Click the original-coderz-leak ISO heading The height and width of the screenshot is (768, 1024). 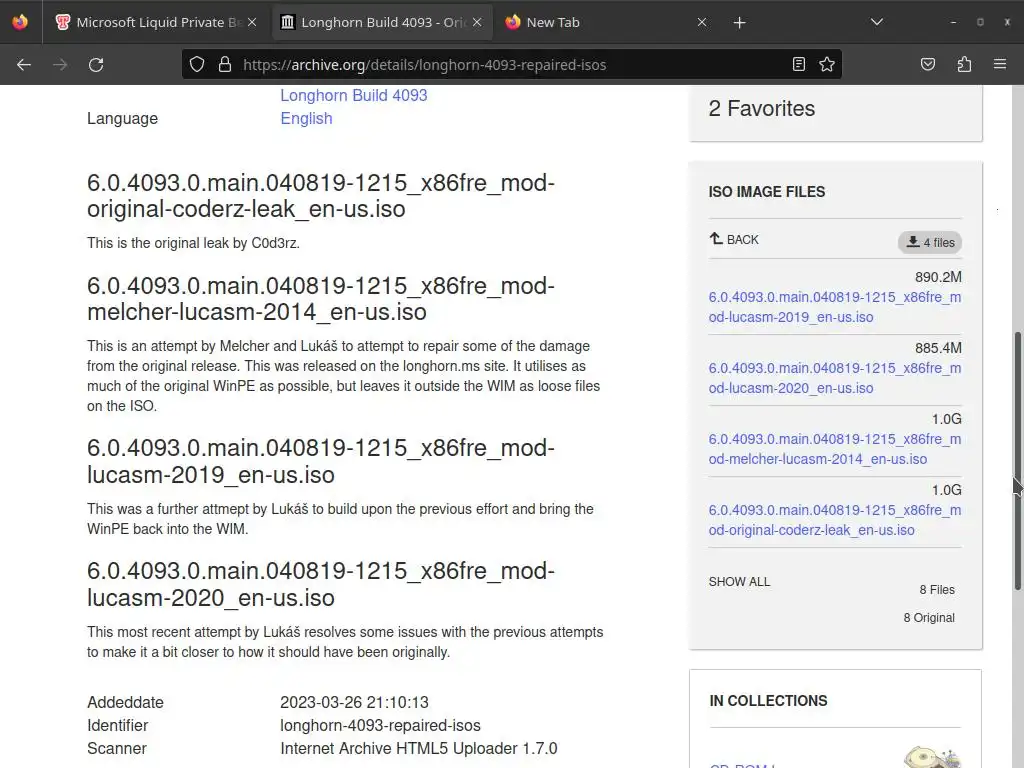click(321, 196)
